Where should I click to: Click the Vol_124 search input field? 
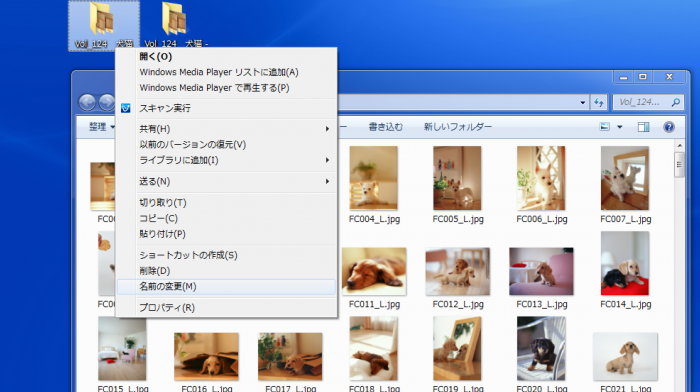coord(643,103)
